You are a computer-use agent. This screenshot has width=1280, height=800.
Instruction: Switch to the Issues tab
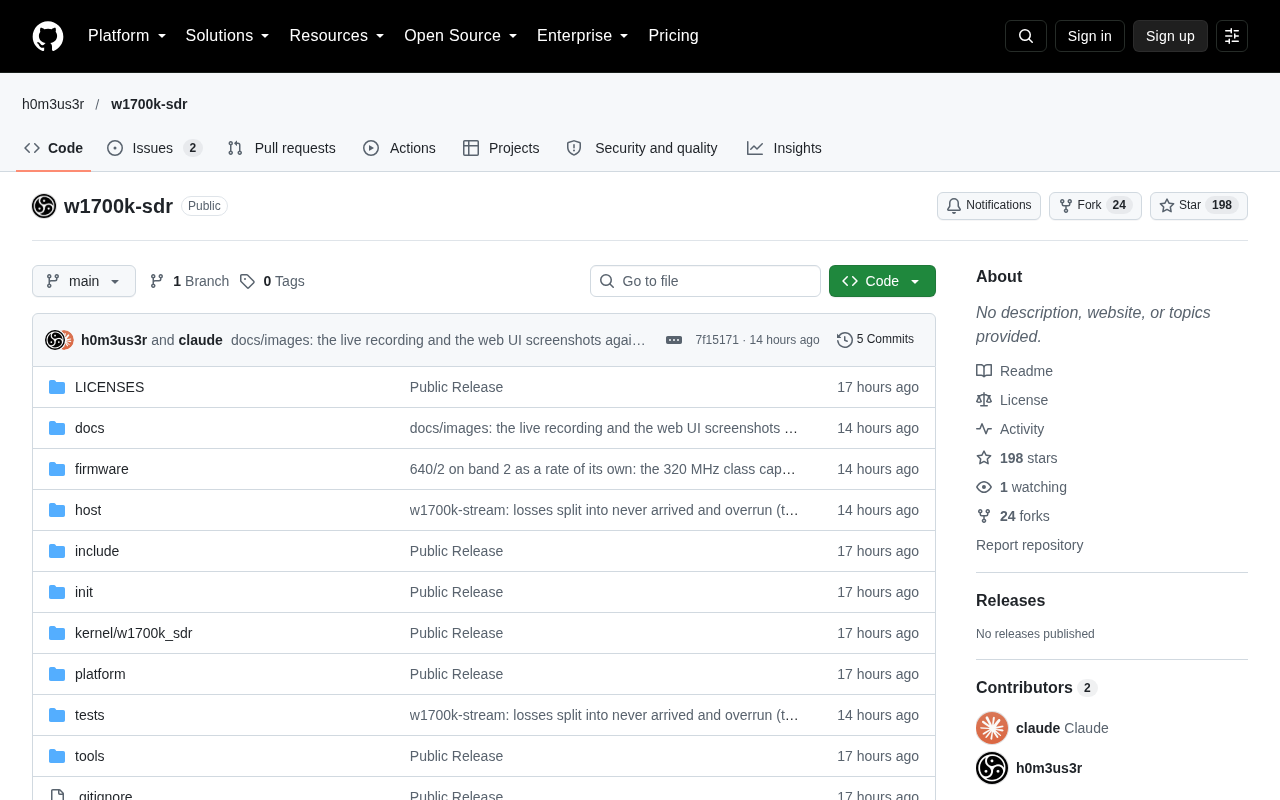click(155, 148)
